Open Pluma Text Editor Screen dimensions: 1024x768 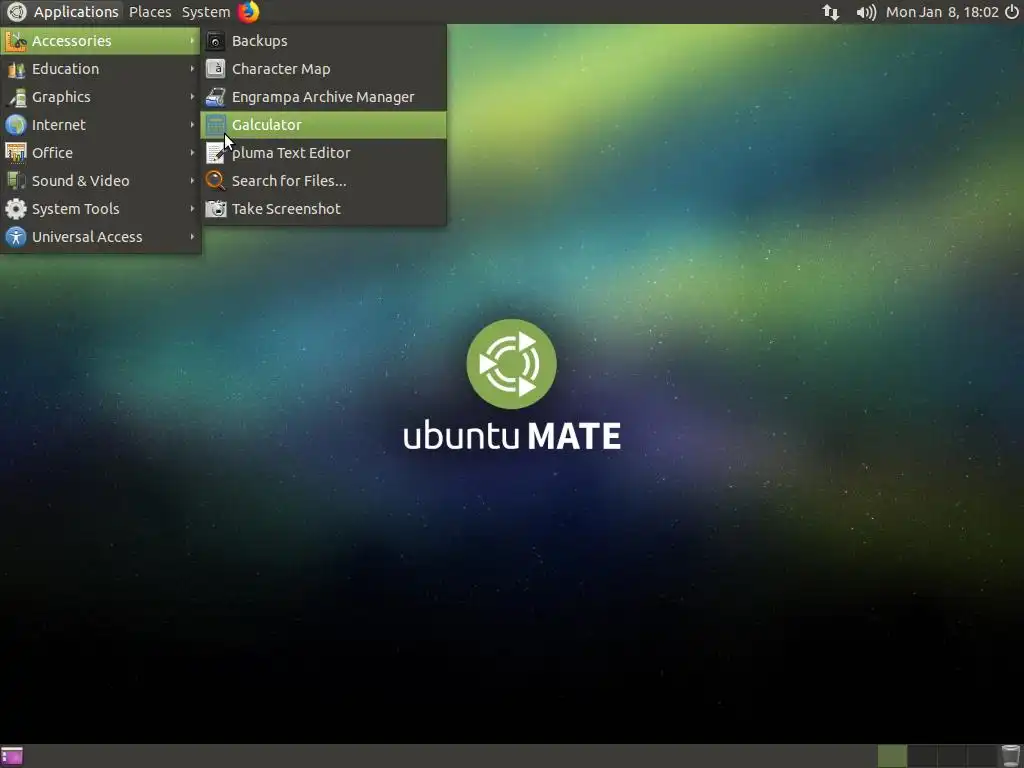point(324,153)
